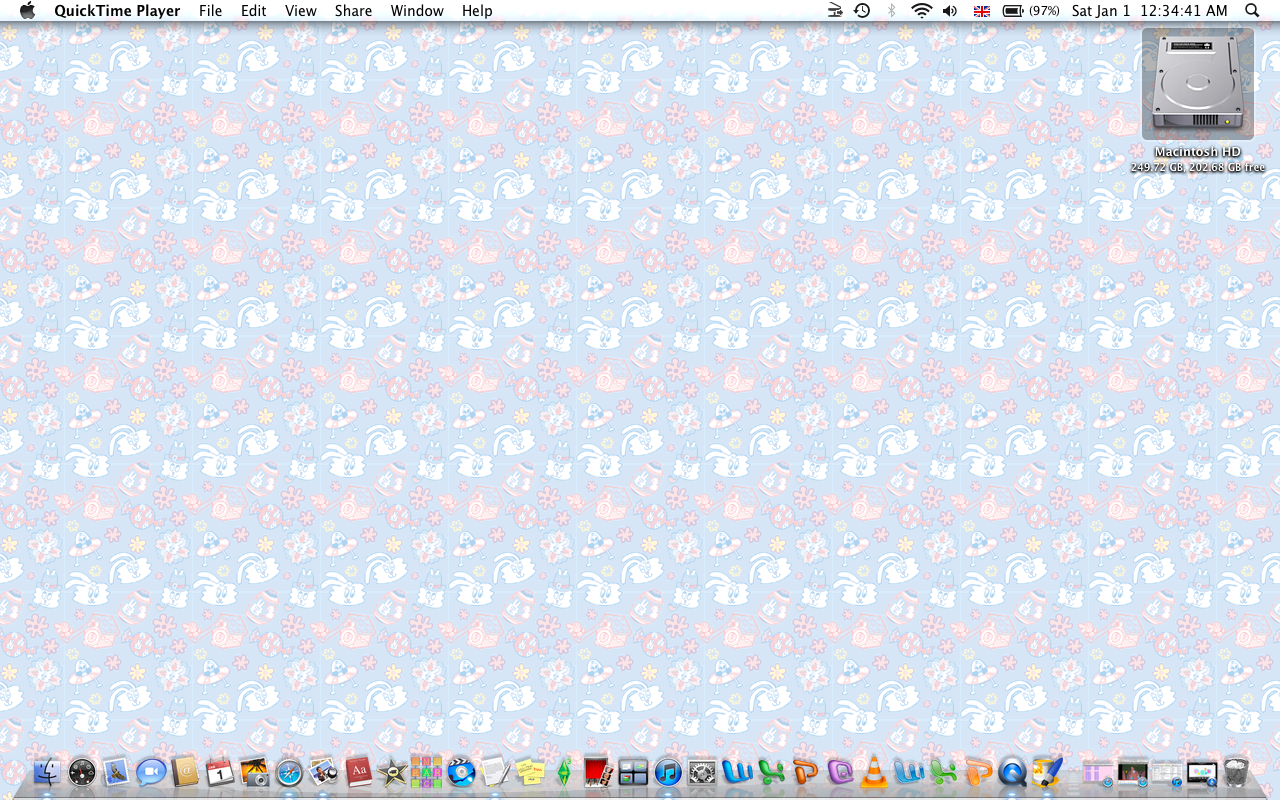The width and height of the screenshot is (1280, 800).
Task: Open TextEdit from the Dock
Action: point(495,772)
